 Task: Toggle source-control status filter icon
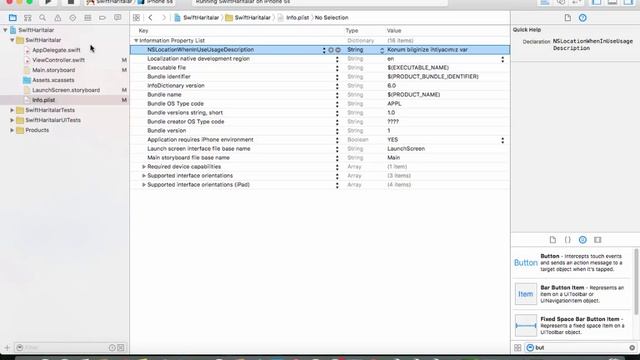click(x=121, y=348)
